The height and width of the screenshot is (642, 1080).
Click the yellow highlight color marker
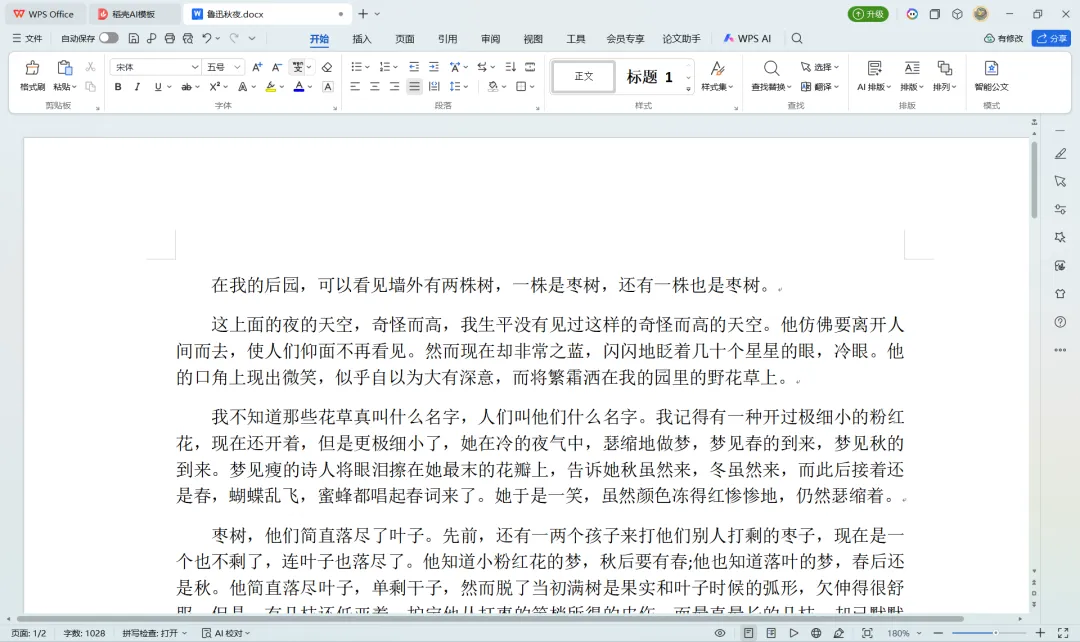(271, 87)
